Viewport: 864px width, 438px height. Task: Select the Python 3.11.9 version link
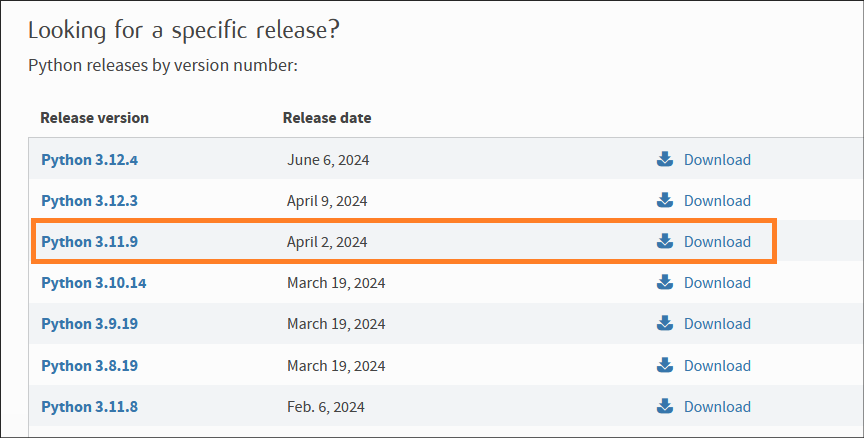coord(89,242)
